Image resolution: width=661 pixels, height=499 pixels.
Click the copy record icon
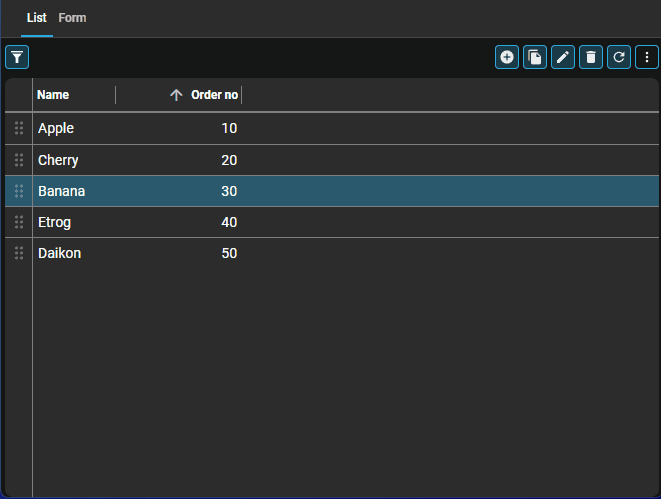click(x=535, y=57)
